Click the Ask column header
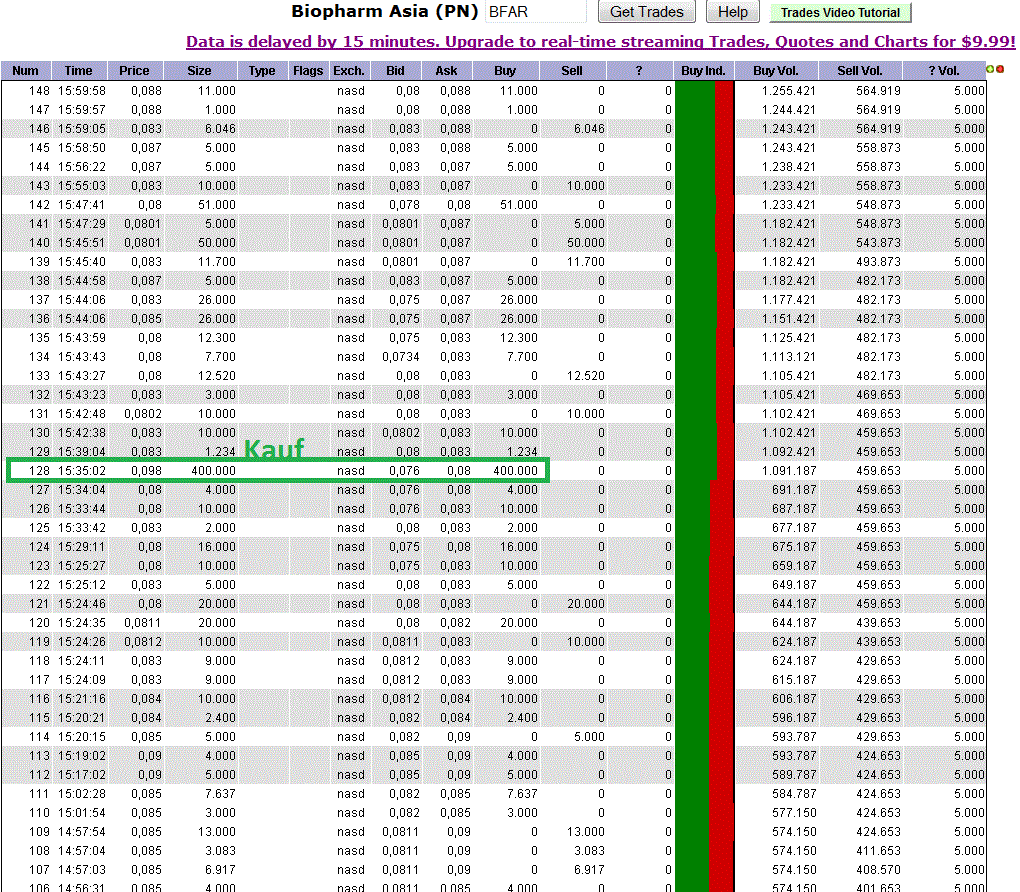The image size is (1020, 892). coord(445,70)
